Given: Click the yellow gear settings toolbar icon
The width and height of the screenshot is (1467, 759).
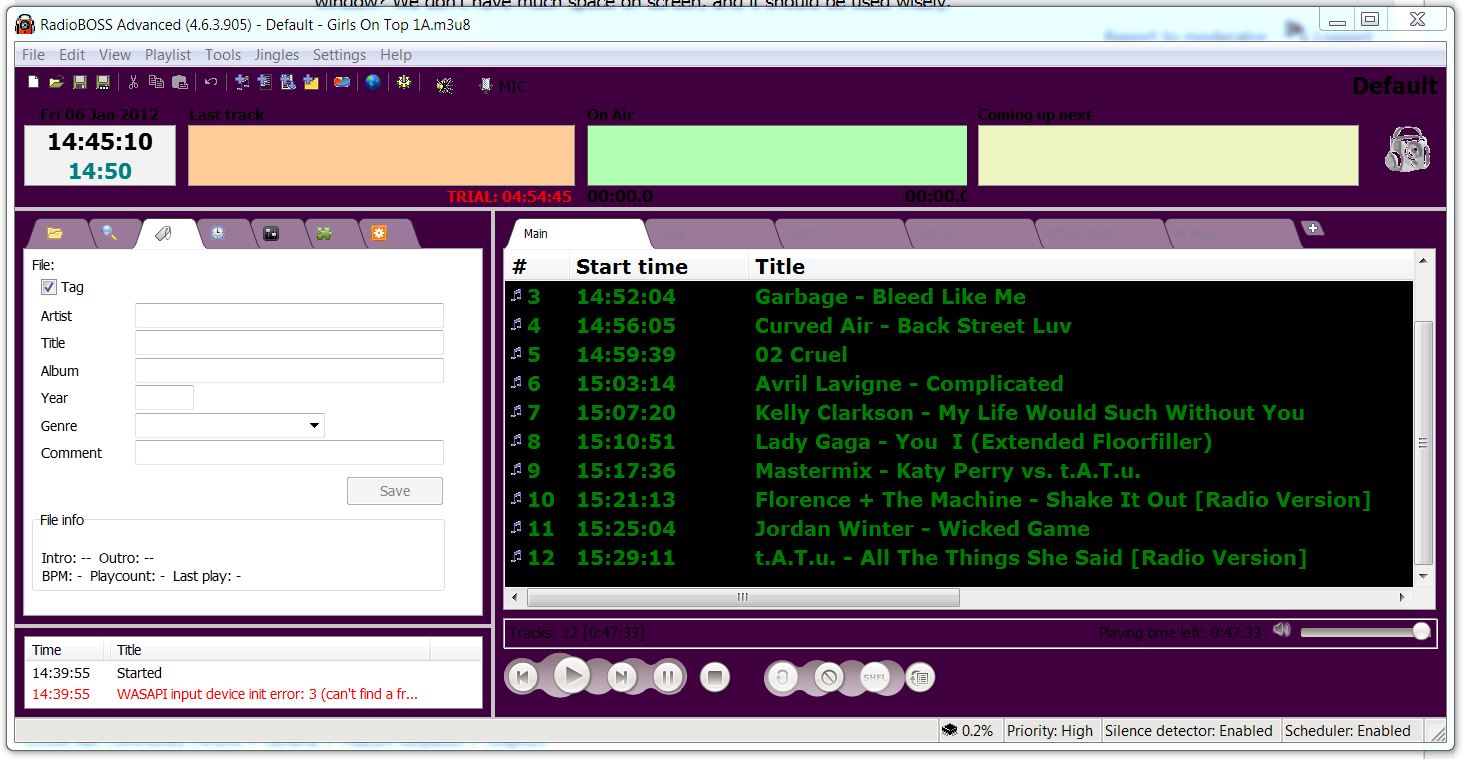Looking at the screenshot, I should coord(403,83).
